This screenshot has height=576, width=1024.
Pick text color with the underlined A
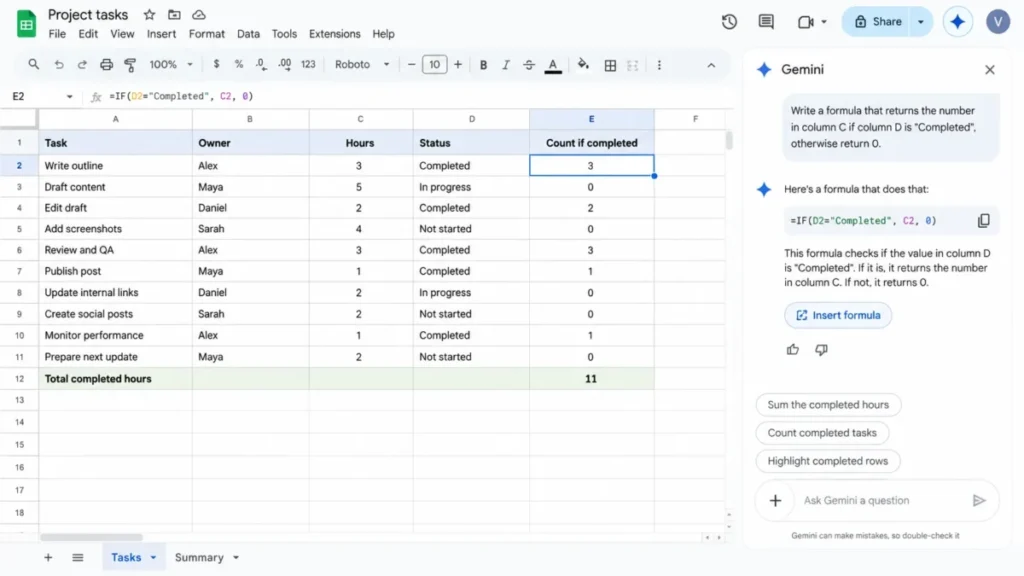coord(553,65)
